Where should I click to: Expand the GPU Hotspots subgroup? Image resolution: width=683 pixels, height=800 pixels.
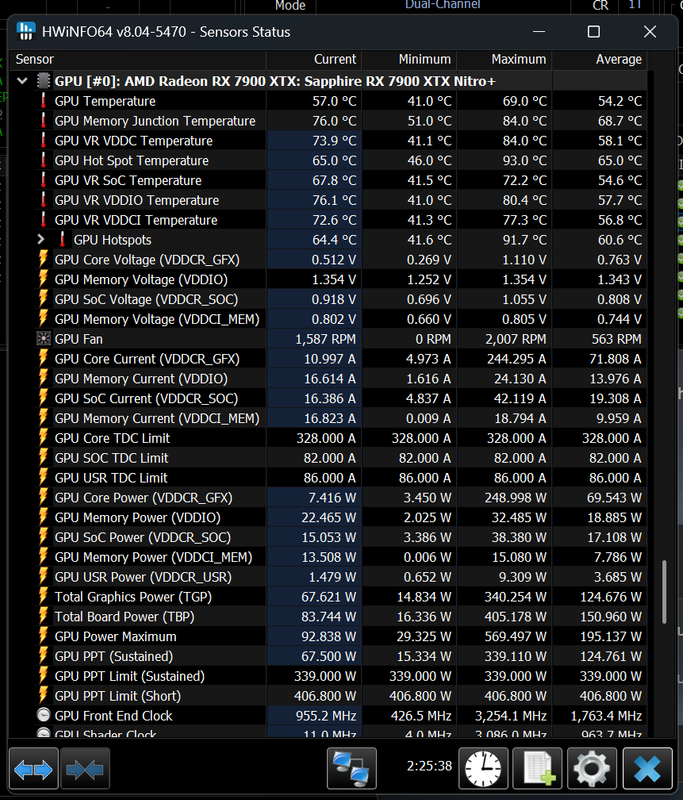(41, 239)
